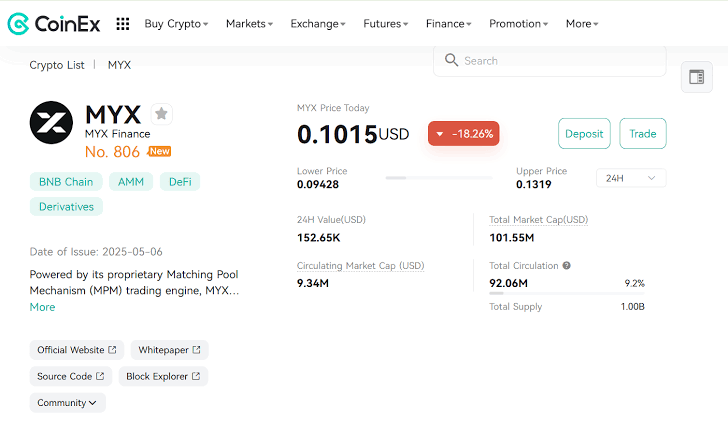Expand the Community dropdown
728x421 pixels.
[67, 403]
